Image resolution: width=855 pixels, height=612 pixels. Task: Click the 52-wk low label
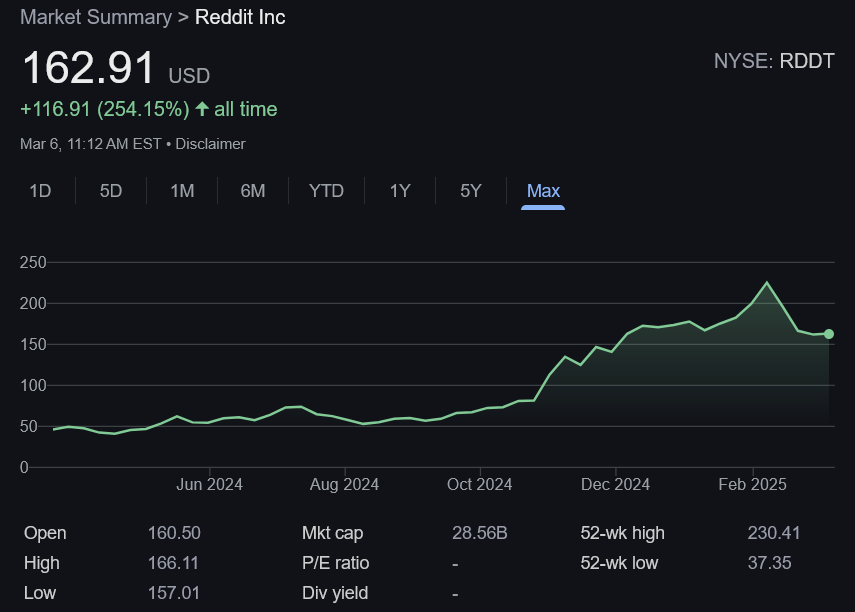pos(619,563)
